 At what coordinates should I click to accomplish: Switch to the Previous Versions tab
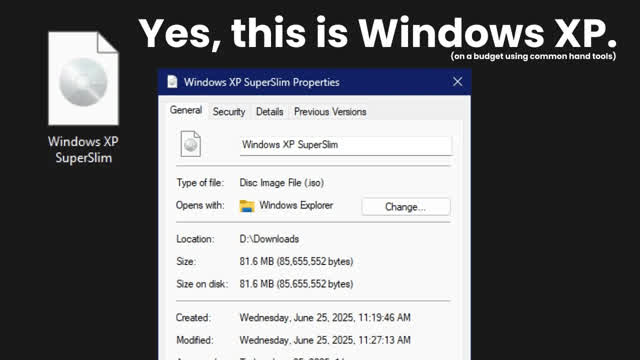(x=330, y=111)
